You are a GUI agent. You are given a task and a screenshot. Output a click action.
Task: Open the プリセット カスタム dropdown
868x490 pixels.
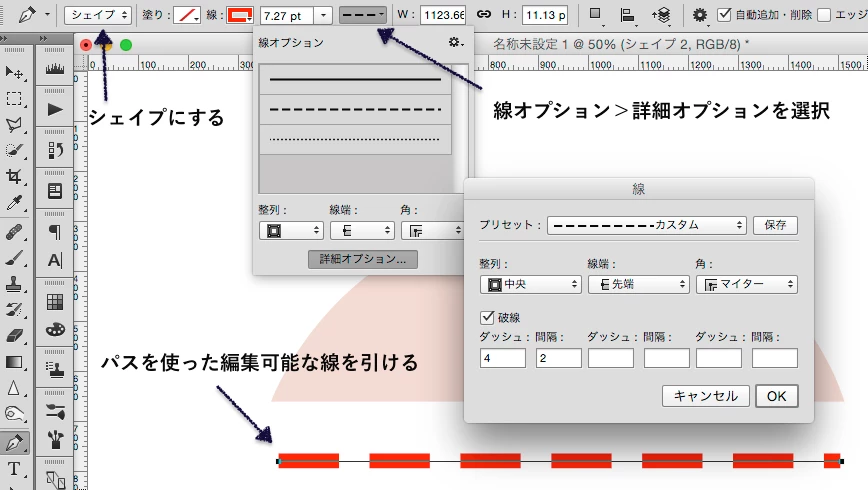pos(647,225)
